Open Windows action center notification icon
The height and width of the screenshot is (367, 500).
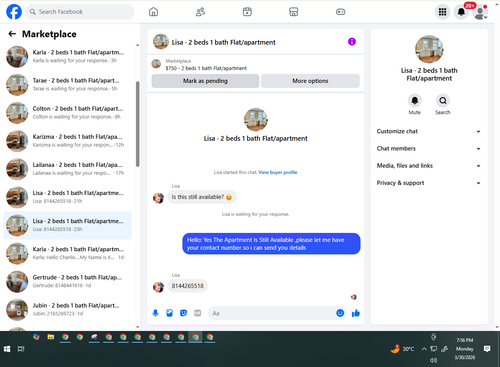[x=487, y=349]
